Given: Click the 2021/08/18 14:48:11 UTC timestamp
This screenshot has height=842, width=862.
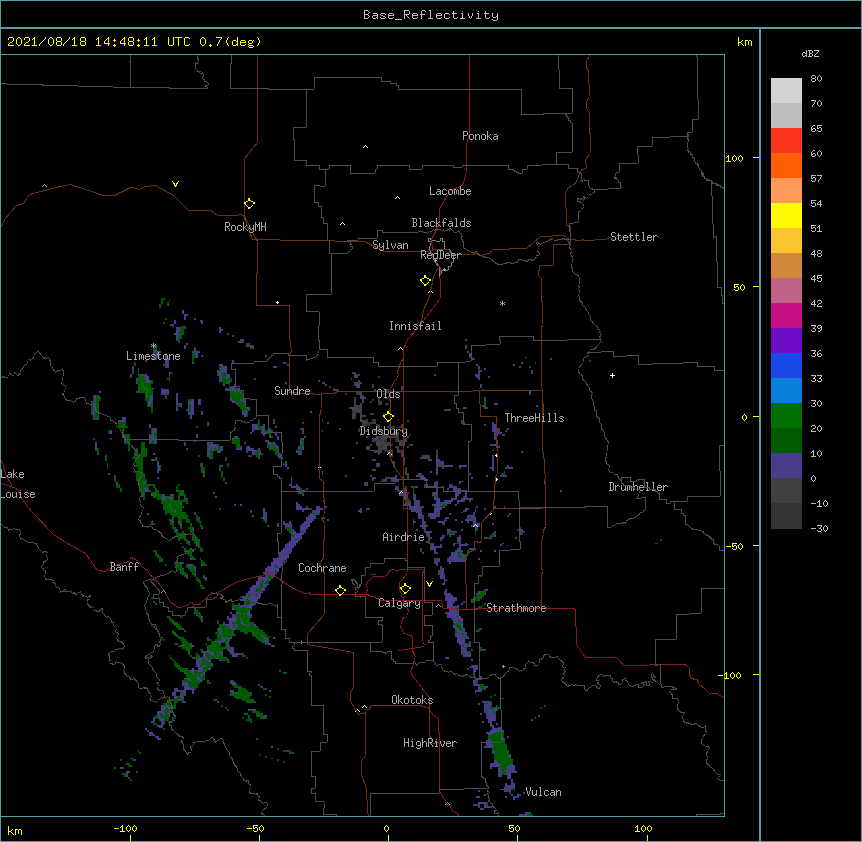Looking at the screenshot, I should (x=98, y=42).
